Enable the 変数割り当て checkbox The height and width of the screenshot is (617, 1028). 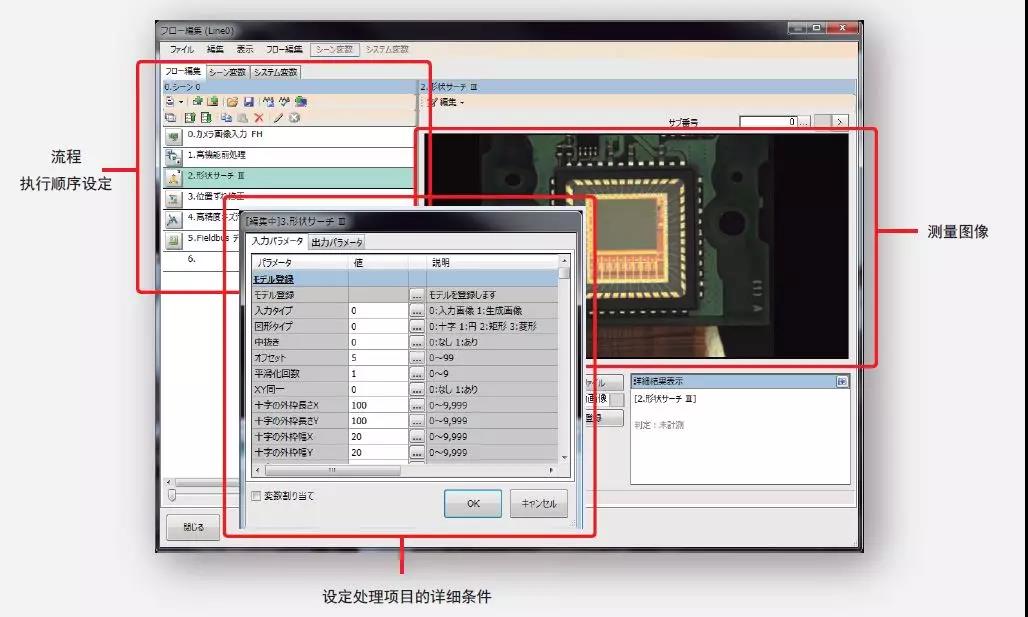(x=256, y=496)
